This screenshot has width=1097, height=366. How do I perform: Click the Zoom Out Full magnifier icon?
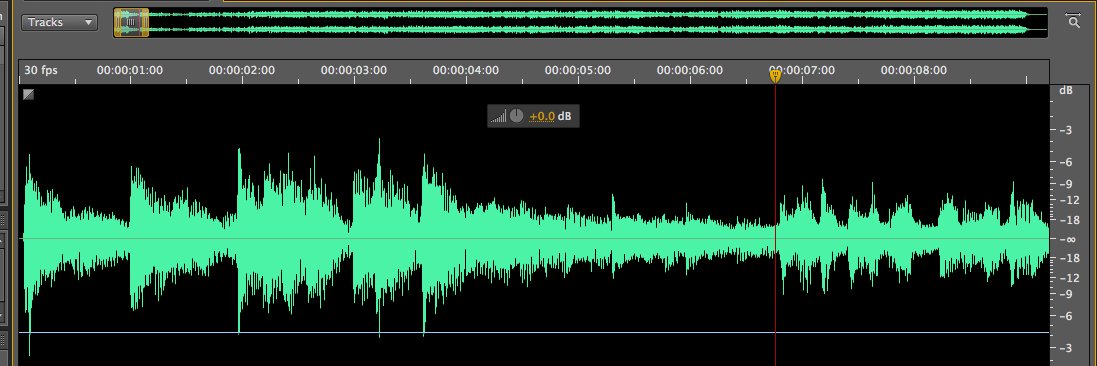point(1073,20)
